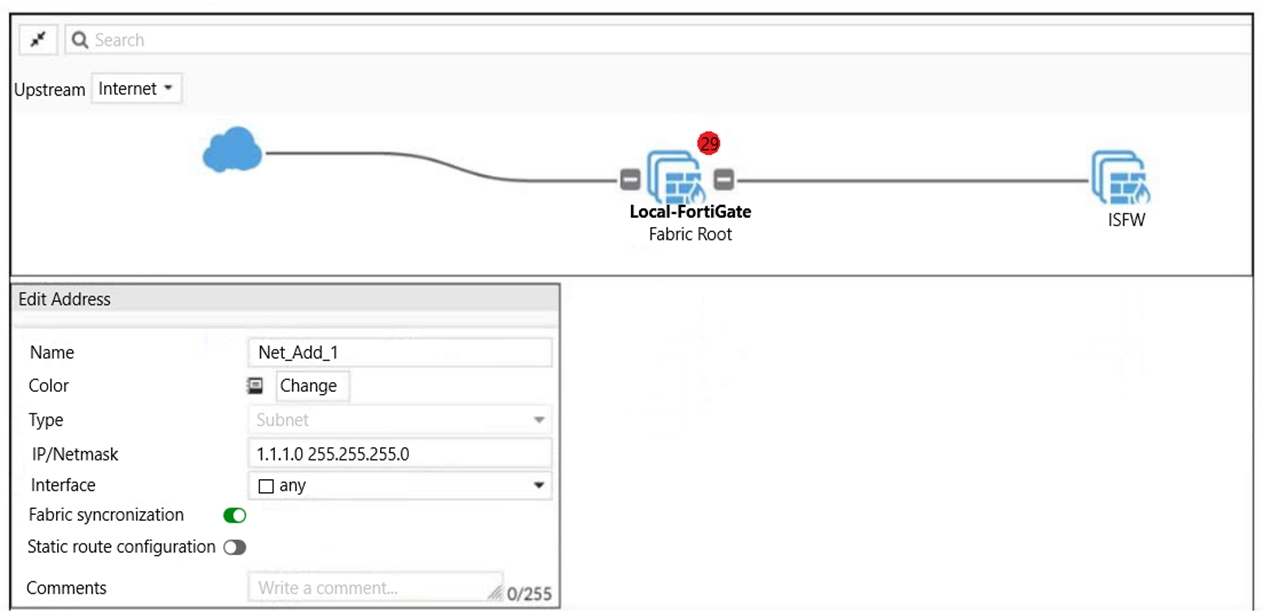Click the collapse view arrows icon
Screen dimensions: 1263x613
pos(38,40)
